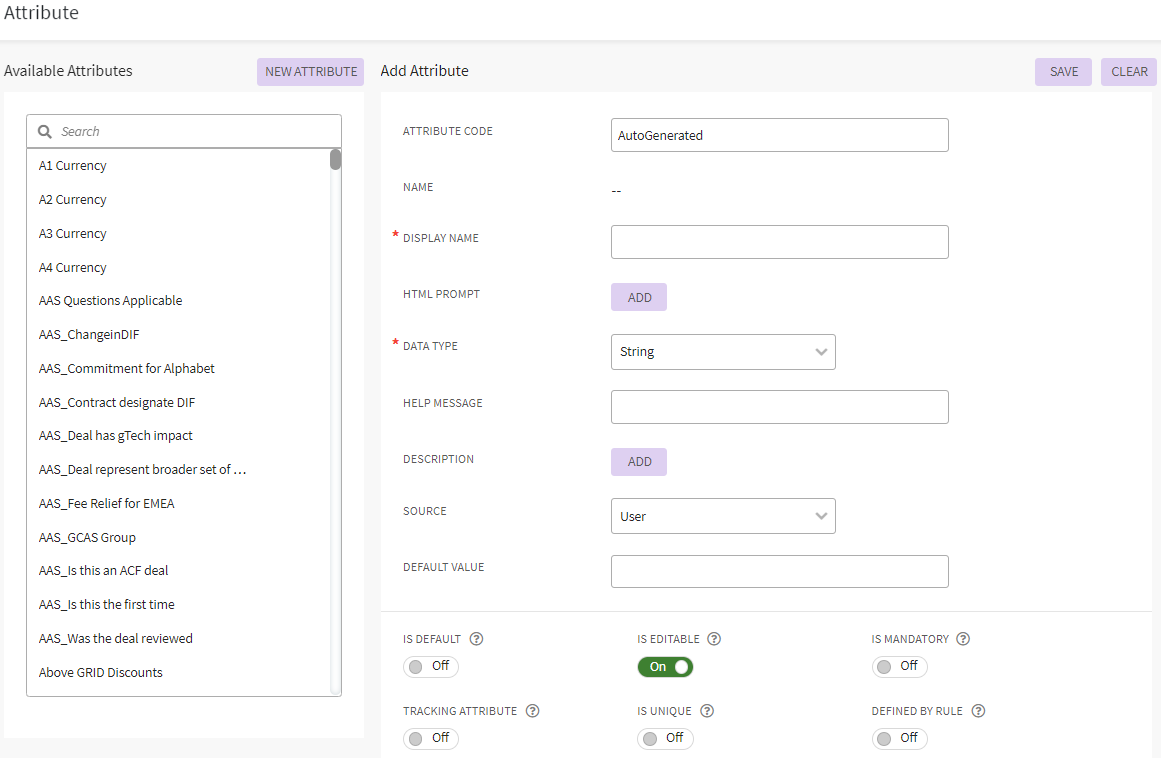Switch on the Is Default toggle
The image size is (1161, 758).
(431, 667)
